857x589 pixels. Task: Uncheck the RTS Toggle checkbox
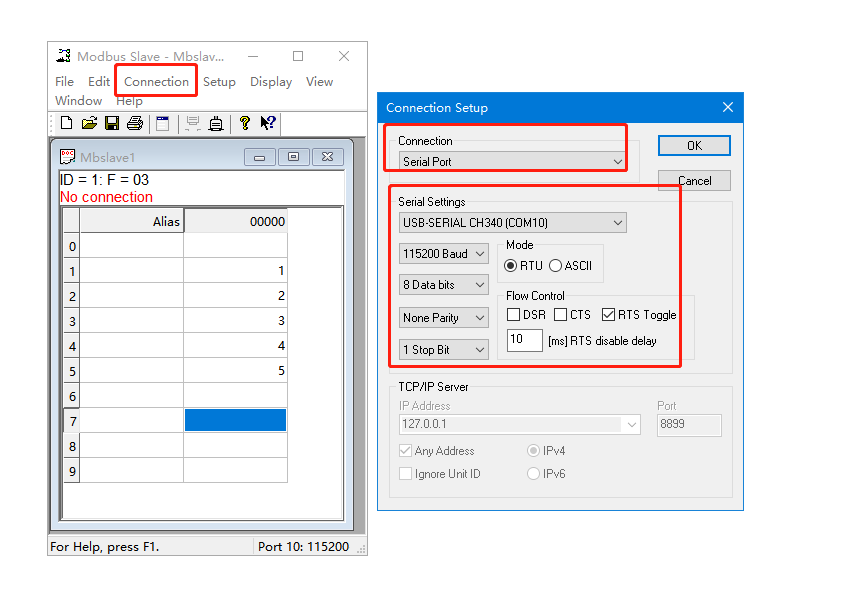click(x=608, y=315)
